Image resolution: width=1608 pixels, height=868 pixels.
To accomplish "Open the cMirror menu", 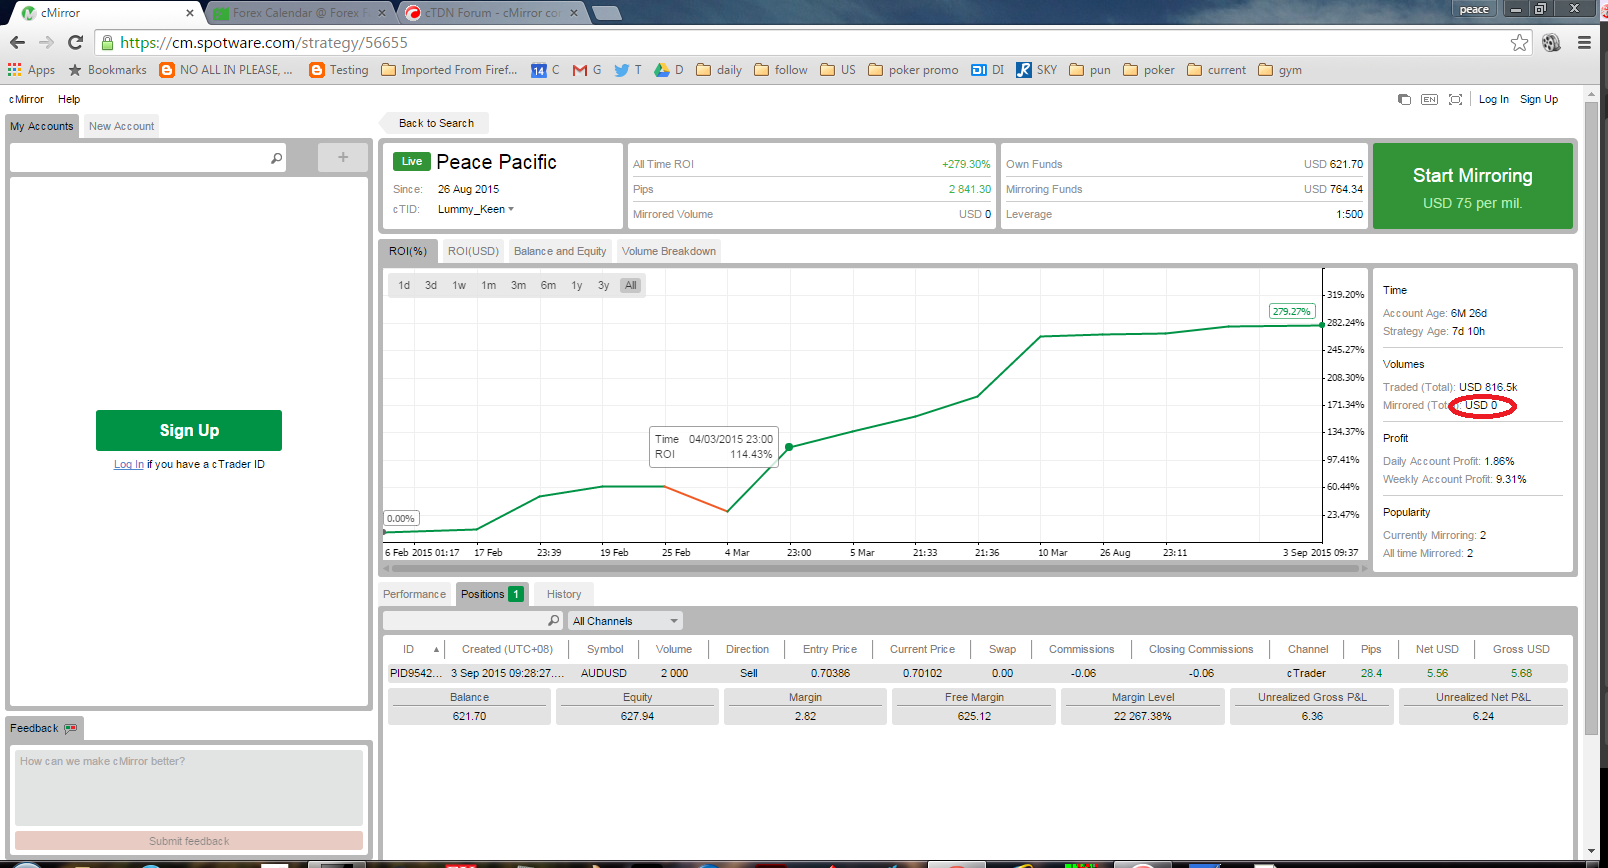I will tap(27, 99).
